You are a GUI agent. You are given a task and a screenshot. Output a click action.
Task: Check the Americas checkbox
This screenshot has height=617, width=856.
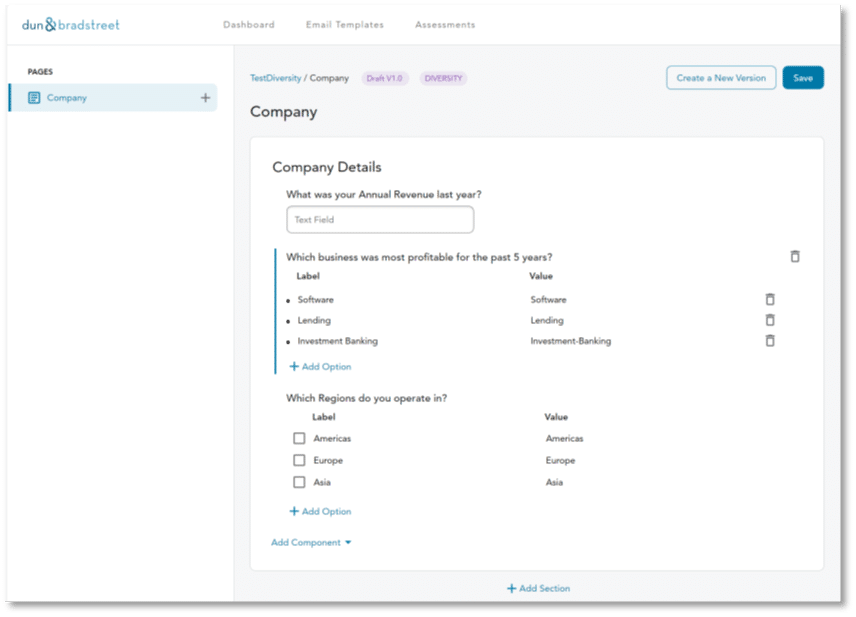pyautogui.click(x=299, y=438)
